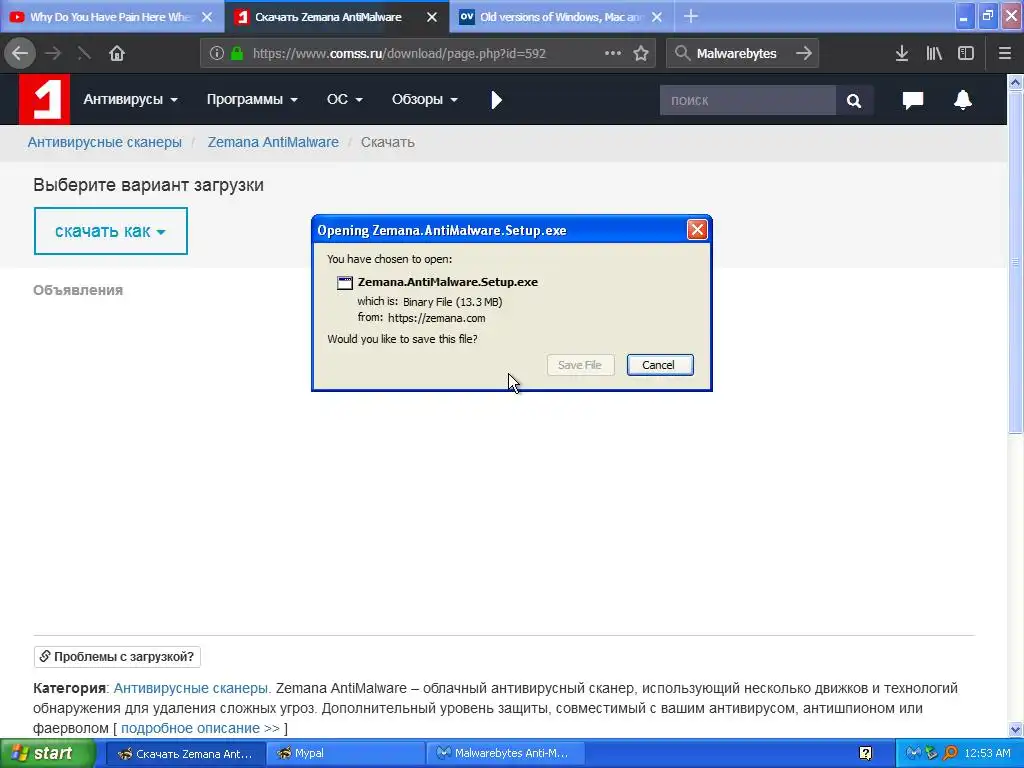
Task: Click the browser forward arrow
Action: coord(54,53)
